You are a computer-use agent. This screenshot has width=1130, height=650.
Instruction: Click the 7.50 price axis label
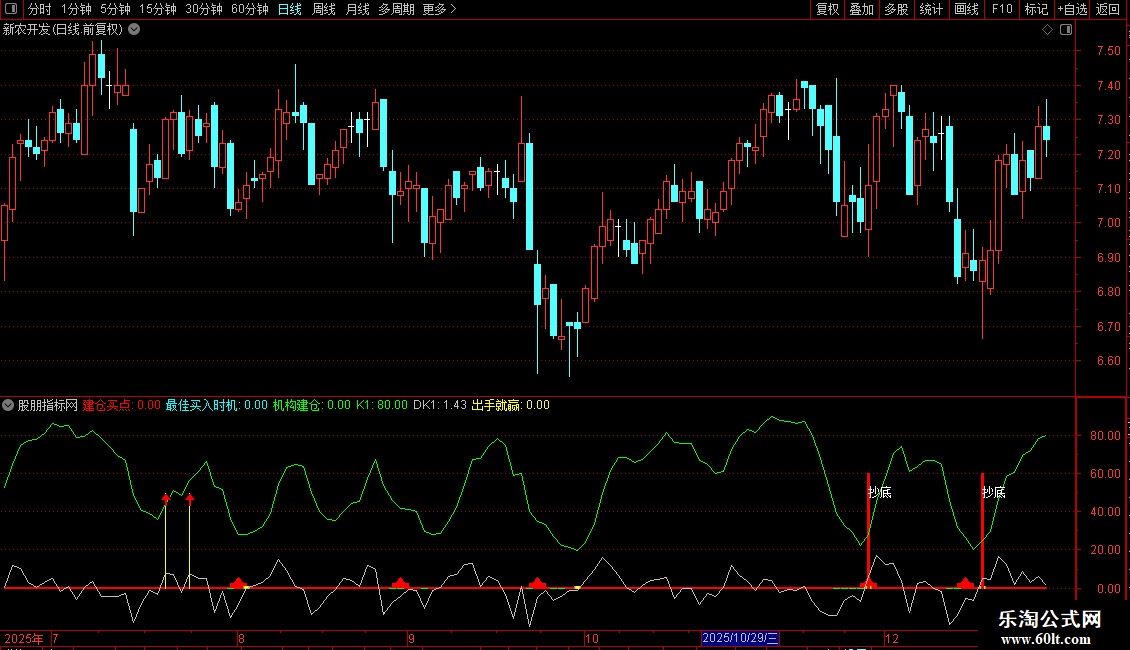[1108, 50]
